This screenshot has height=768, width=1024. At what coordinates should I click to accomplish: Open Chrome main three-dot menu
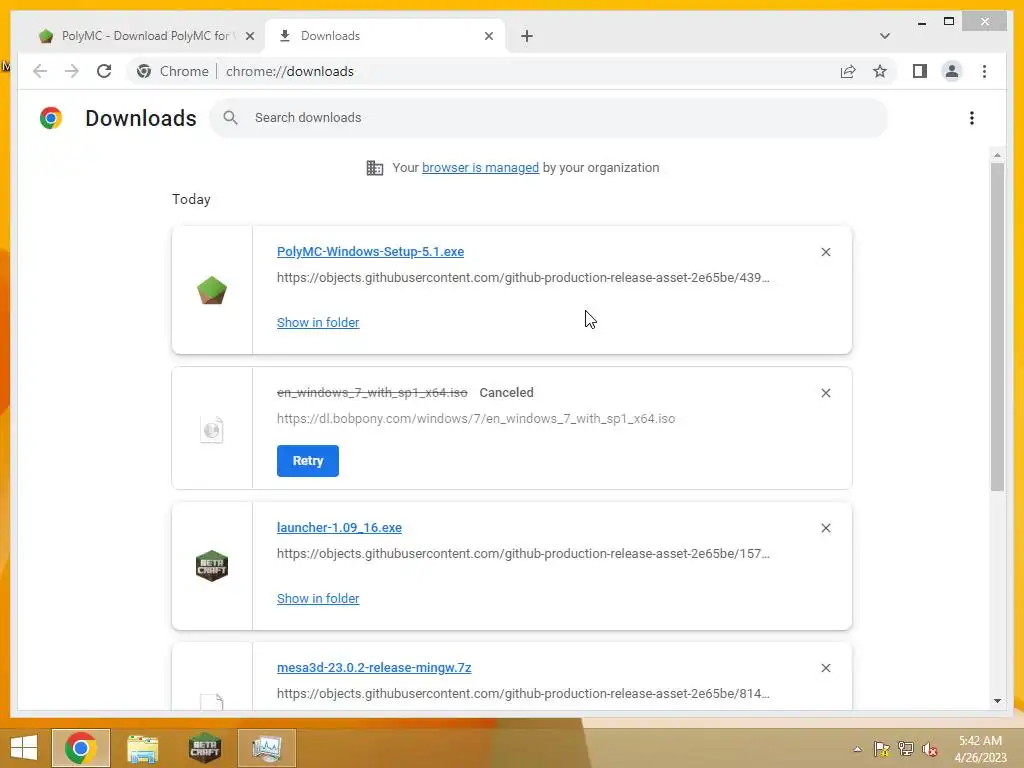pyautogui.click(x=984, y=71)
